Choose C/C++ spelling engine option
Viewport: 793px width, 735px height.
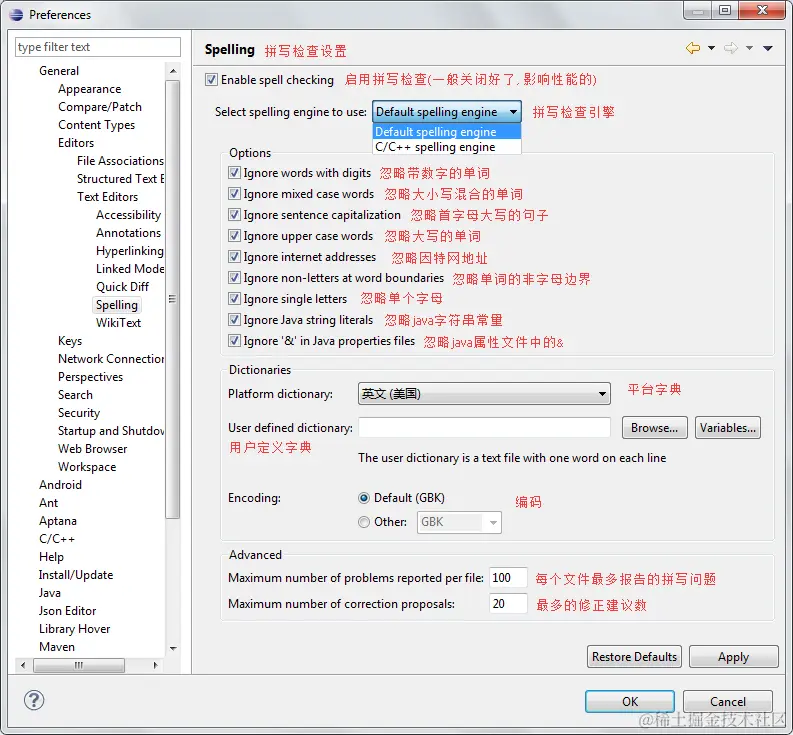(447, 147)
